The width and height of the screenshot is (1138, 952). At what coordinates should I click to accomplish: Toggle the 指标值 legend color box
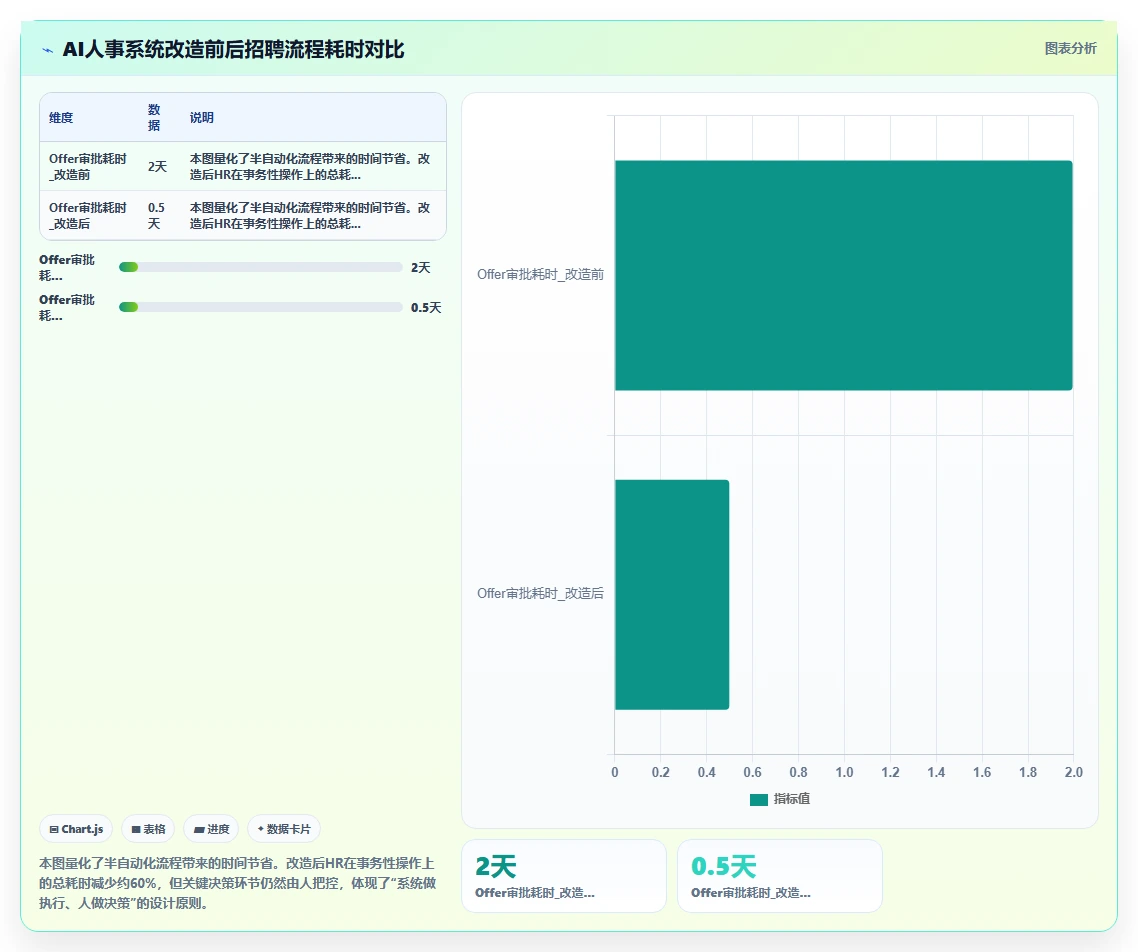coord(758,799)
